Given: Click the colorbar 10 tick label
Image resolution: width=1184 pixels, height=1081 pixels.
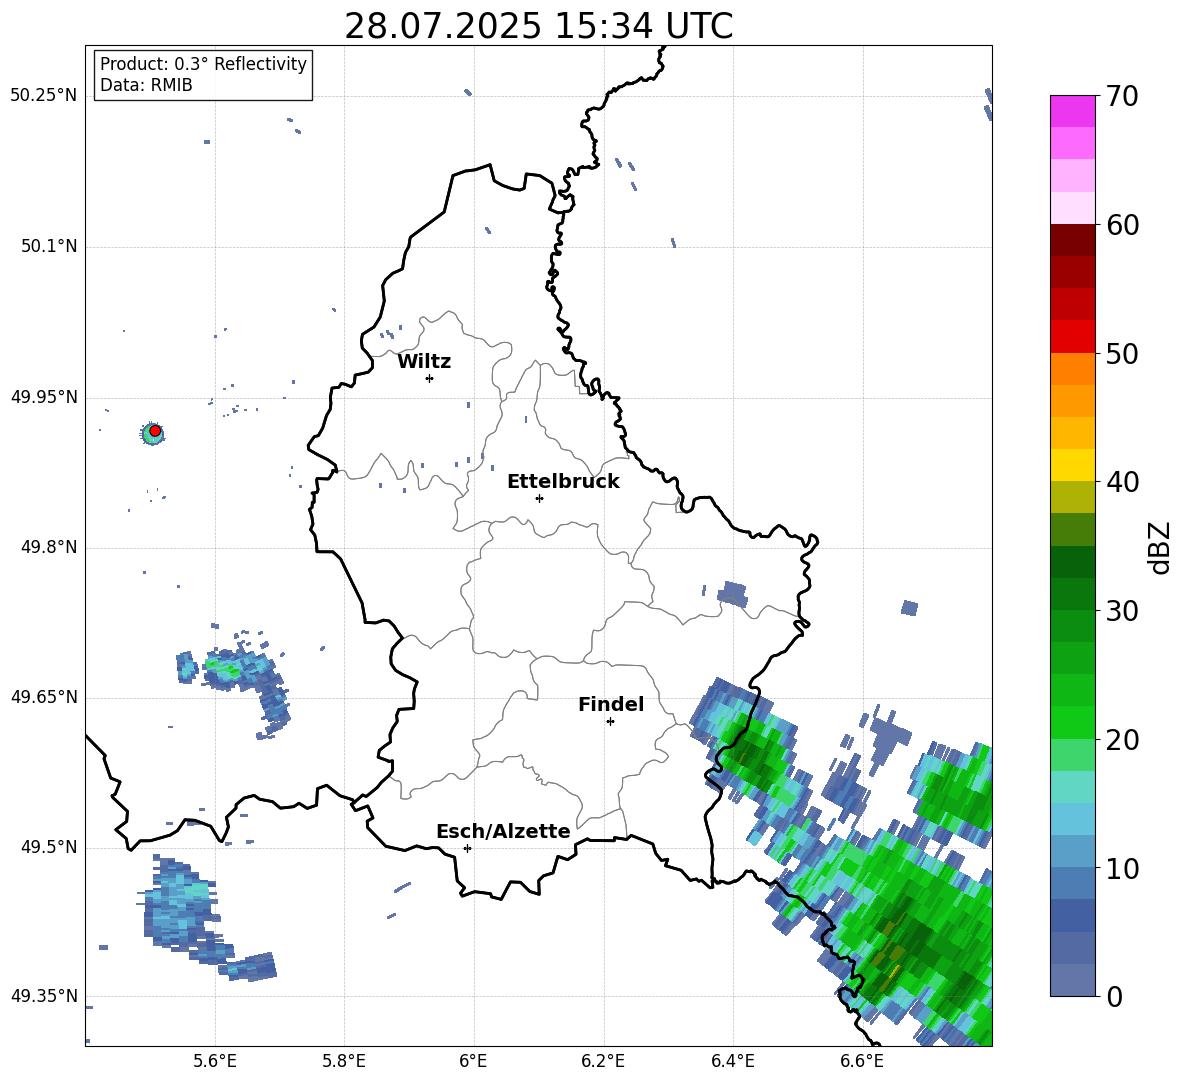Looking at the screenshot, I should pyautogui.click(x=1122, y=868).
